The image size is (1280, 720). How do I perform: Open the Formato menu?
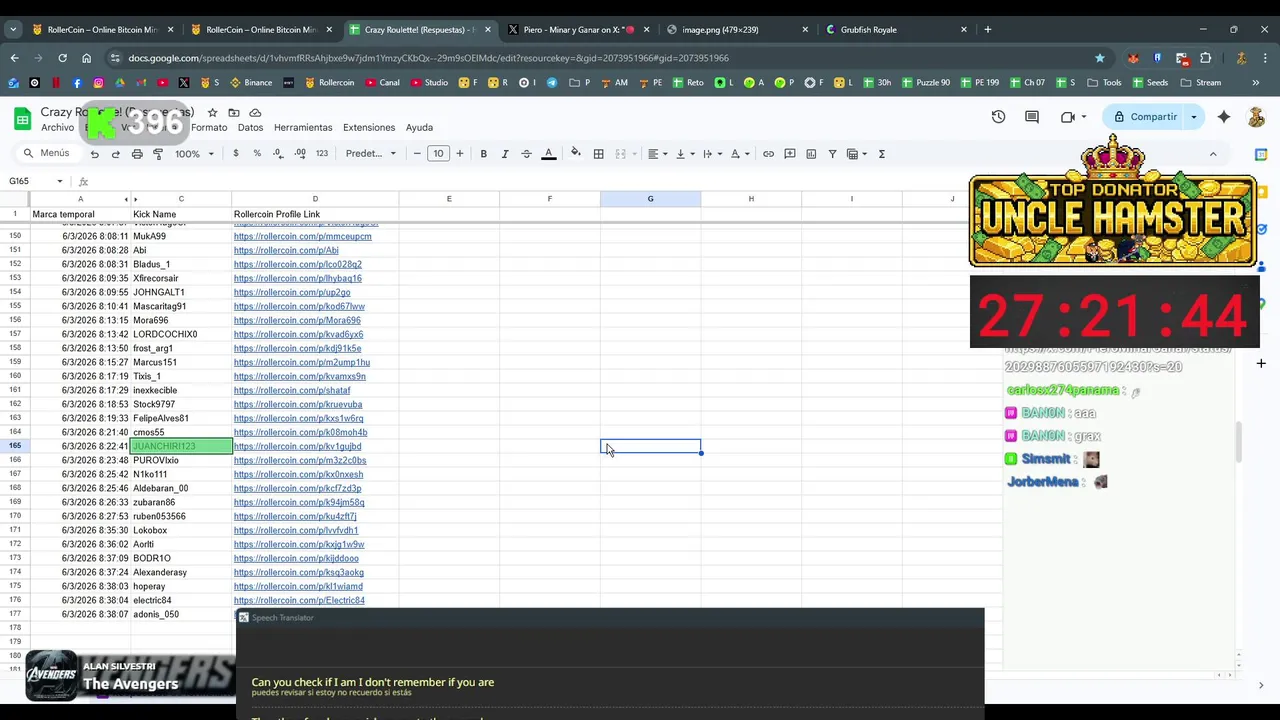(209, 128)
